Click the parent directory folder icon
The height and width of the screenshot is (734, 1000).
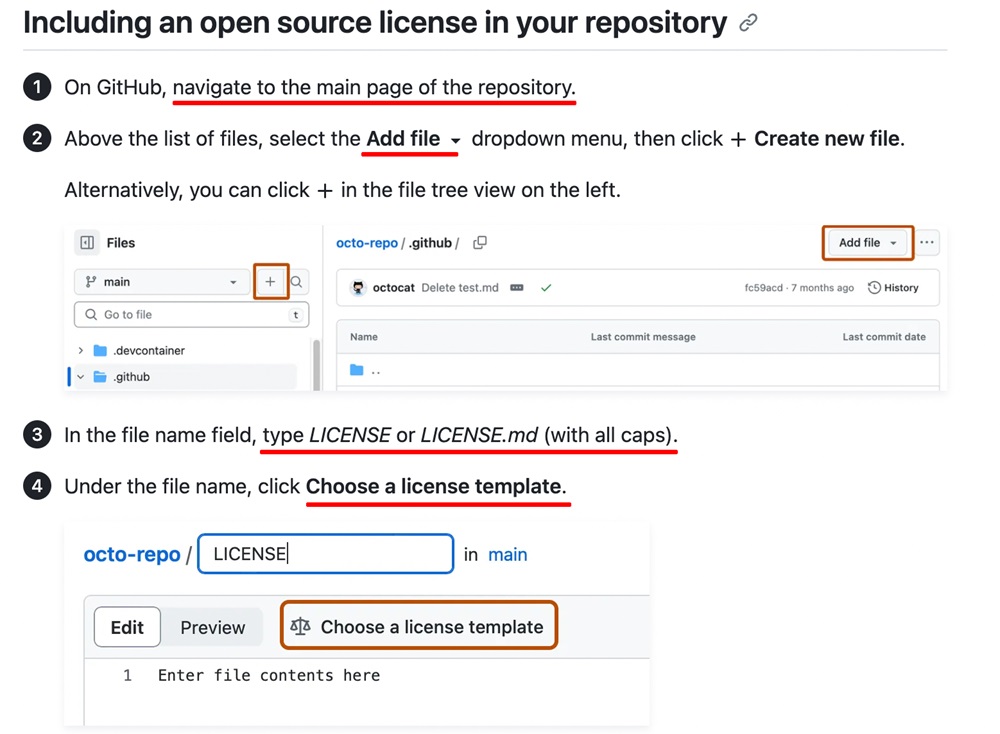coord(357,371)
